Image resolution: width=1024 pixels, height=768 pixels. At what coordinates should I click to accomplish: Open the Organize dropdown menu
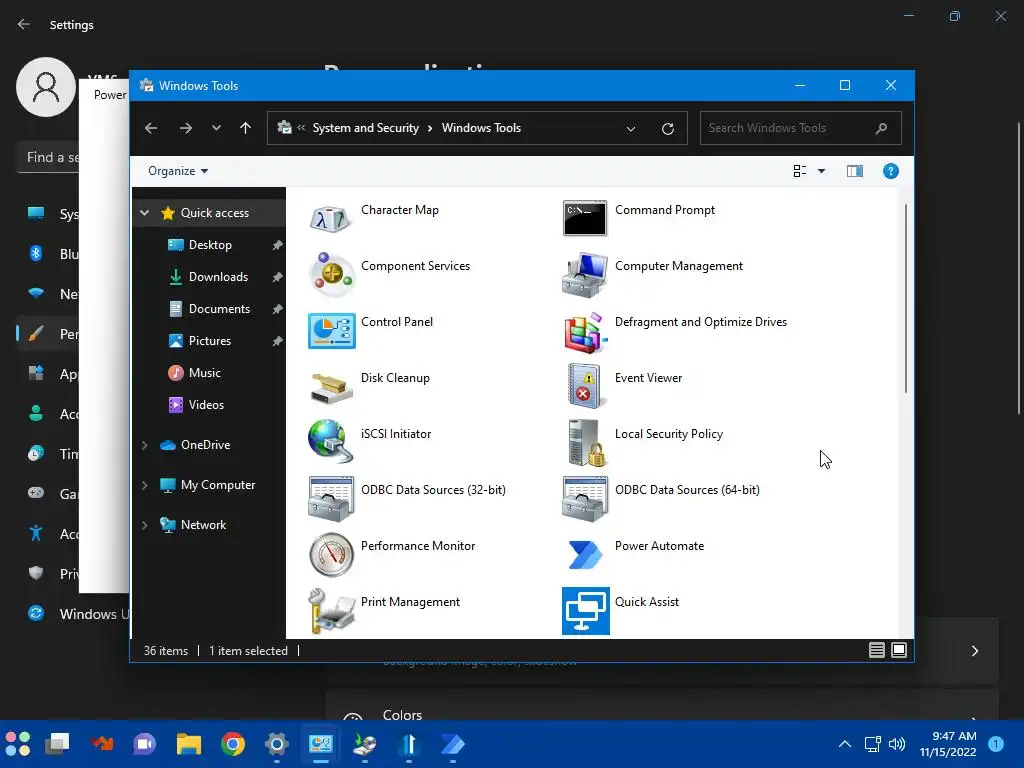coord(178,171)
